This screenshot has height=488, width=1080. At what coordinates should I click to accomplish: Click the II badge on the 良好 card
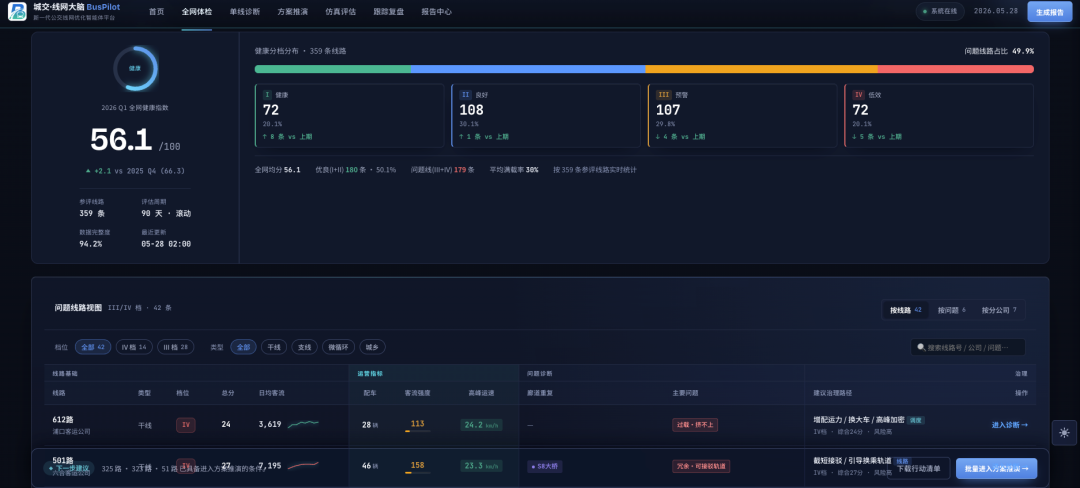(x=466, y=95)
